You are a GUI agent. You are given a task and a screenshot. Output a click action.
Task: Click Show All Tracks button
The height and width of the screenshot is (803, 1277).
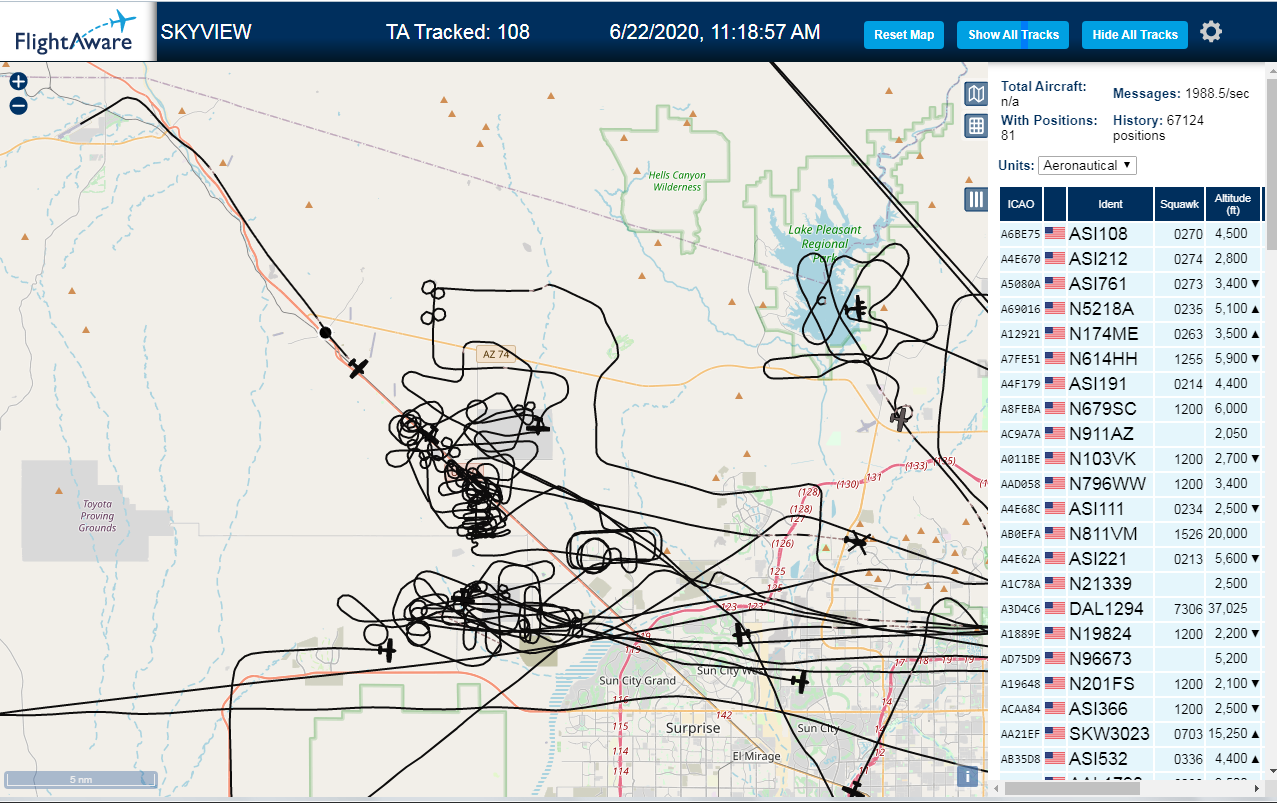[x=1013, y=35]
